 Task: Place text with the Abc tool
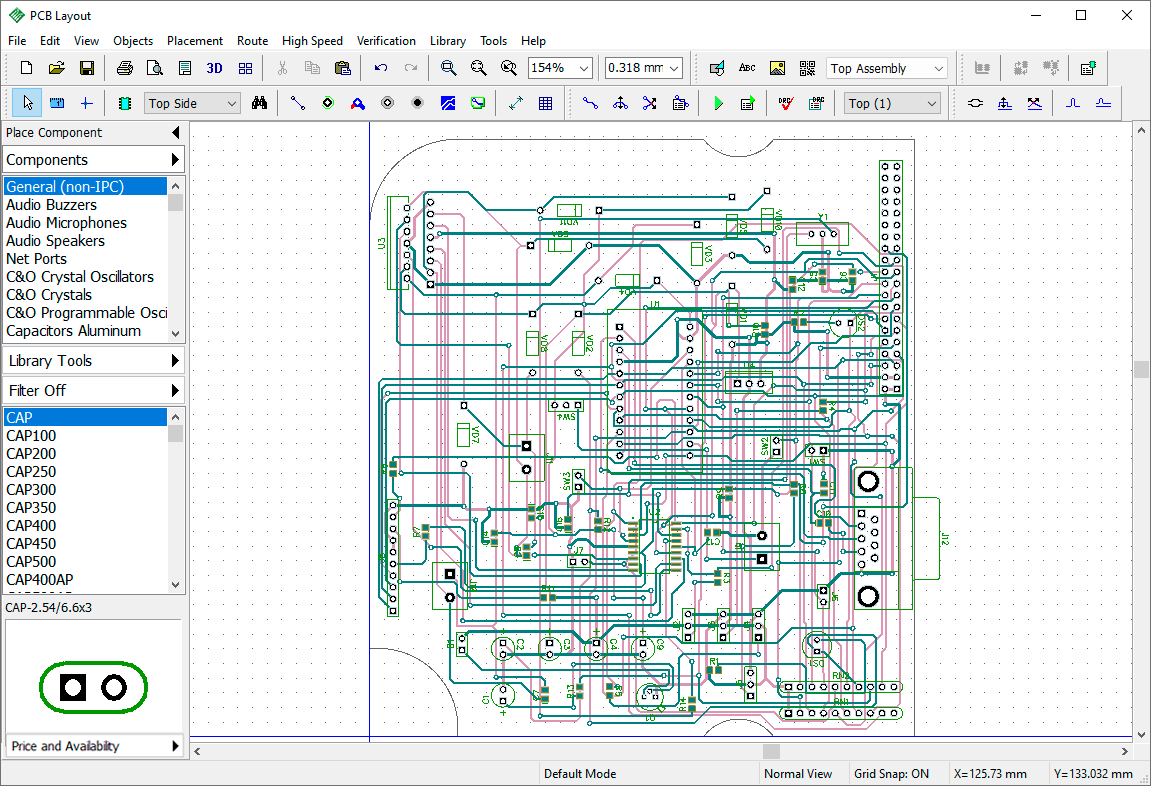(x=747, y=68)
